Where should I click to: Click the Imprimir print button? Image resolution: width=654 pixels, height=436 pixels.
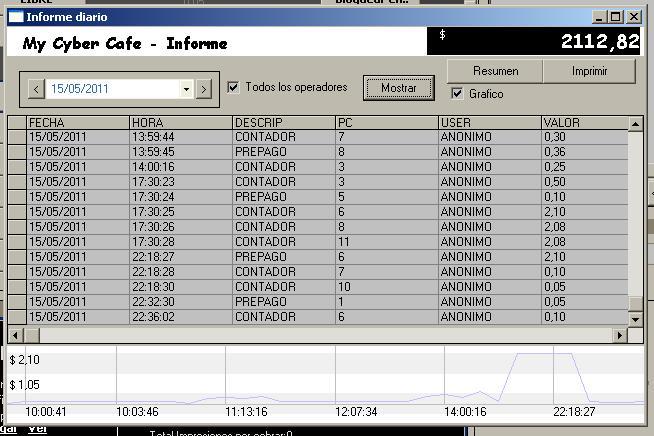589,71
